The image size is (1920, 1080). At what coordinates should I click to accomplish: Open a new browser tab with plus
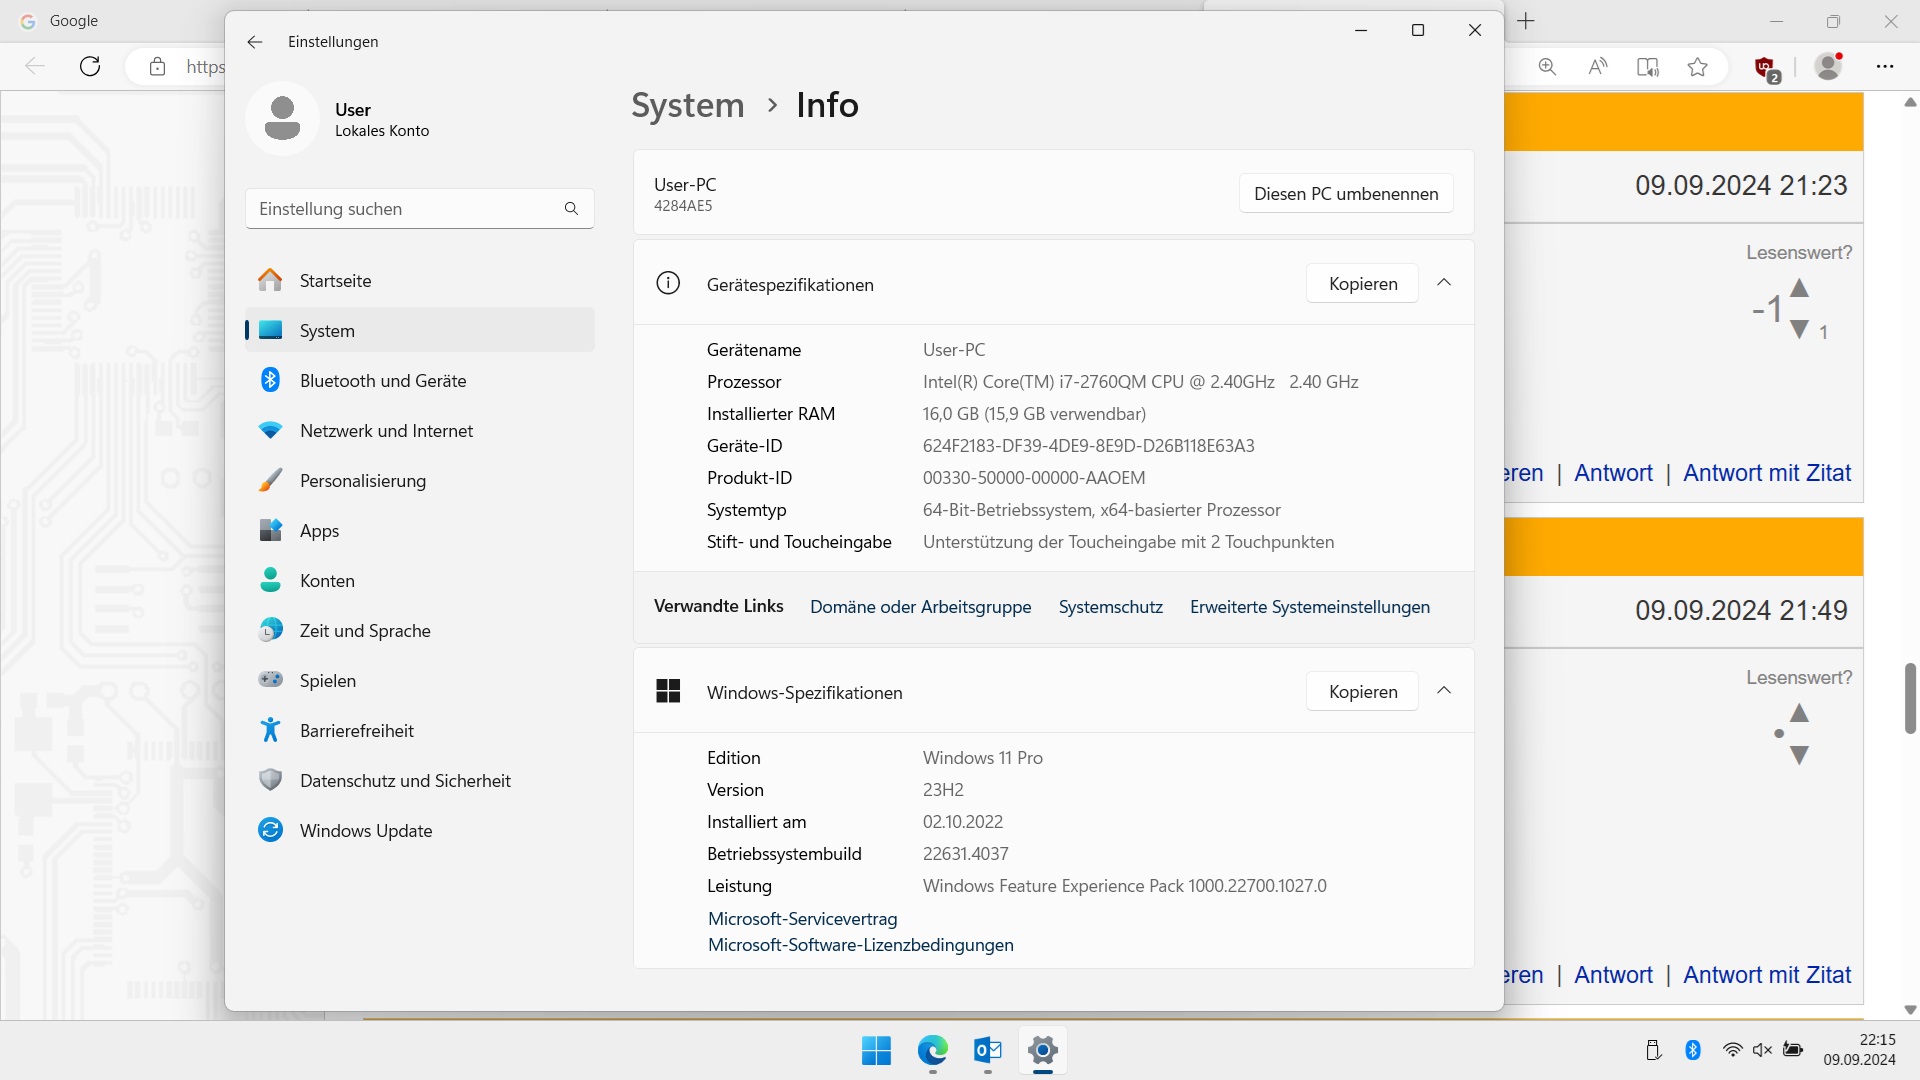pos(1526,21)
